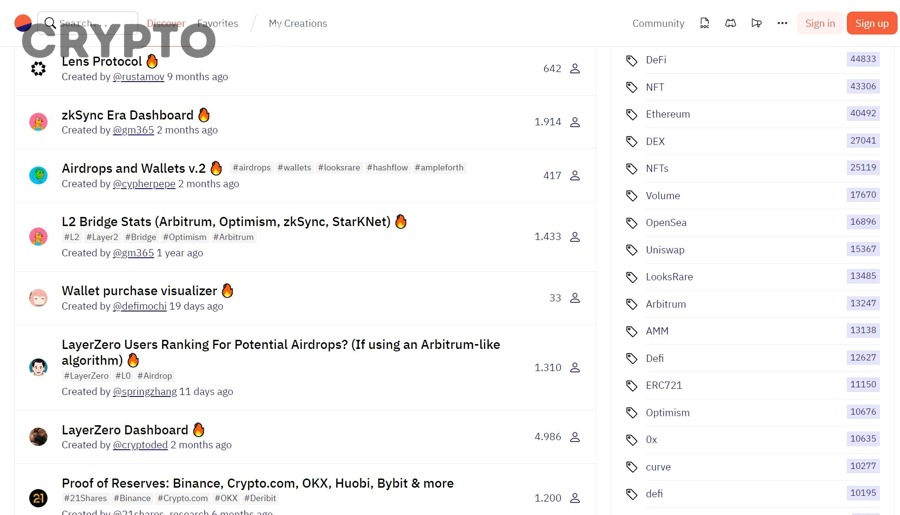Screen dimensions: 900x515
Task: Visit @gm365 profile under zkSync Era
Action: pos(133,130)
